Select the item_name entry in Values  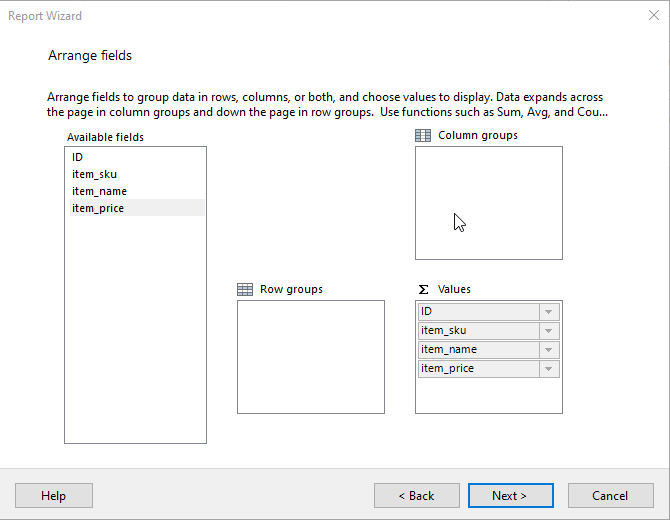479,350
